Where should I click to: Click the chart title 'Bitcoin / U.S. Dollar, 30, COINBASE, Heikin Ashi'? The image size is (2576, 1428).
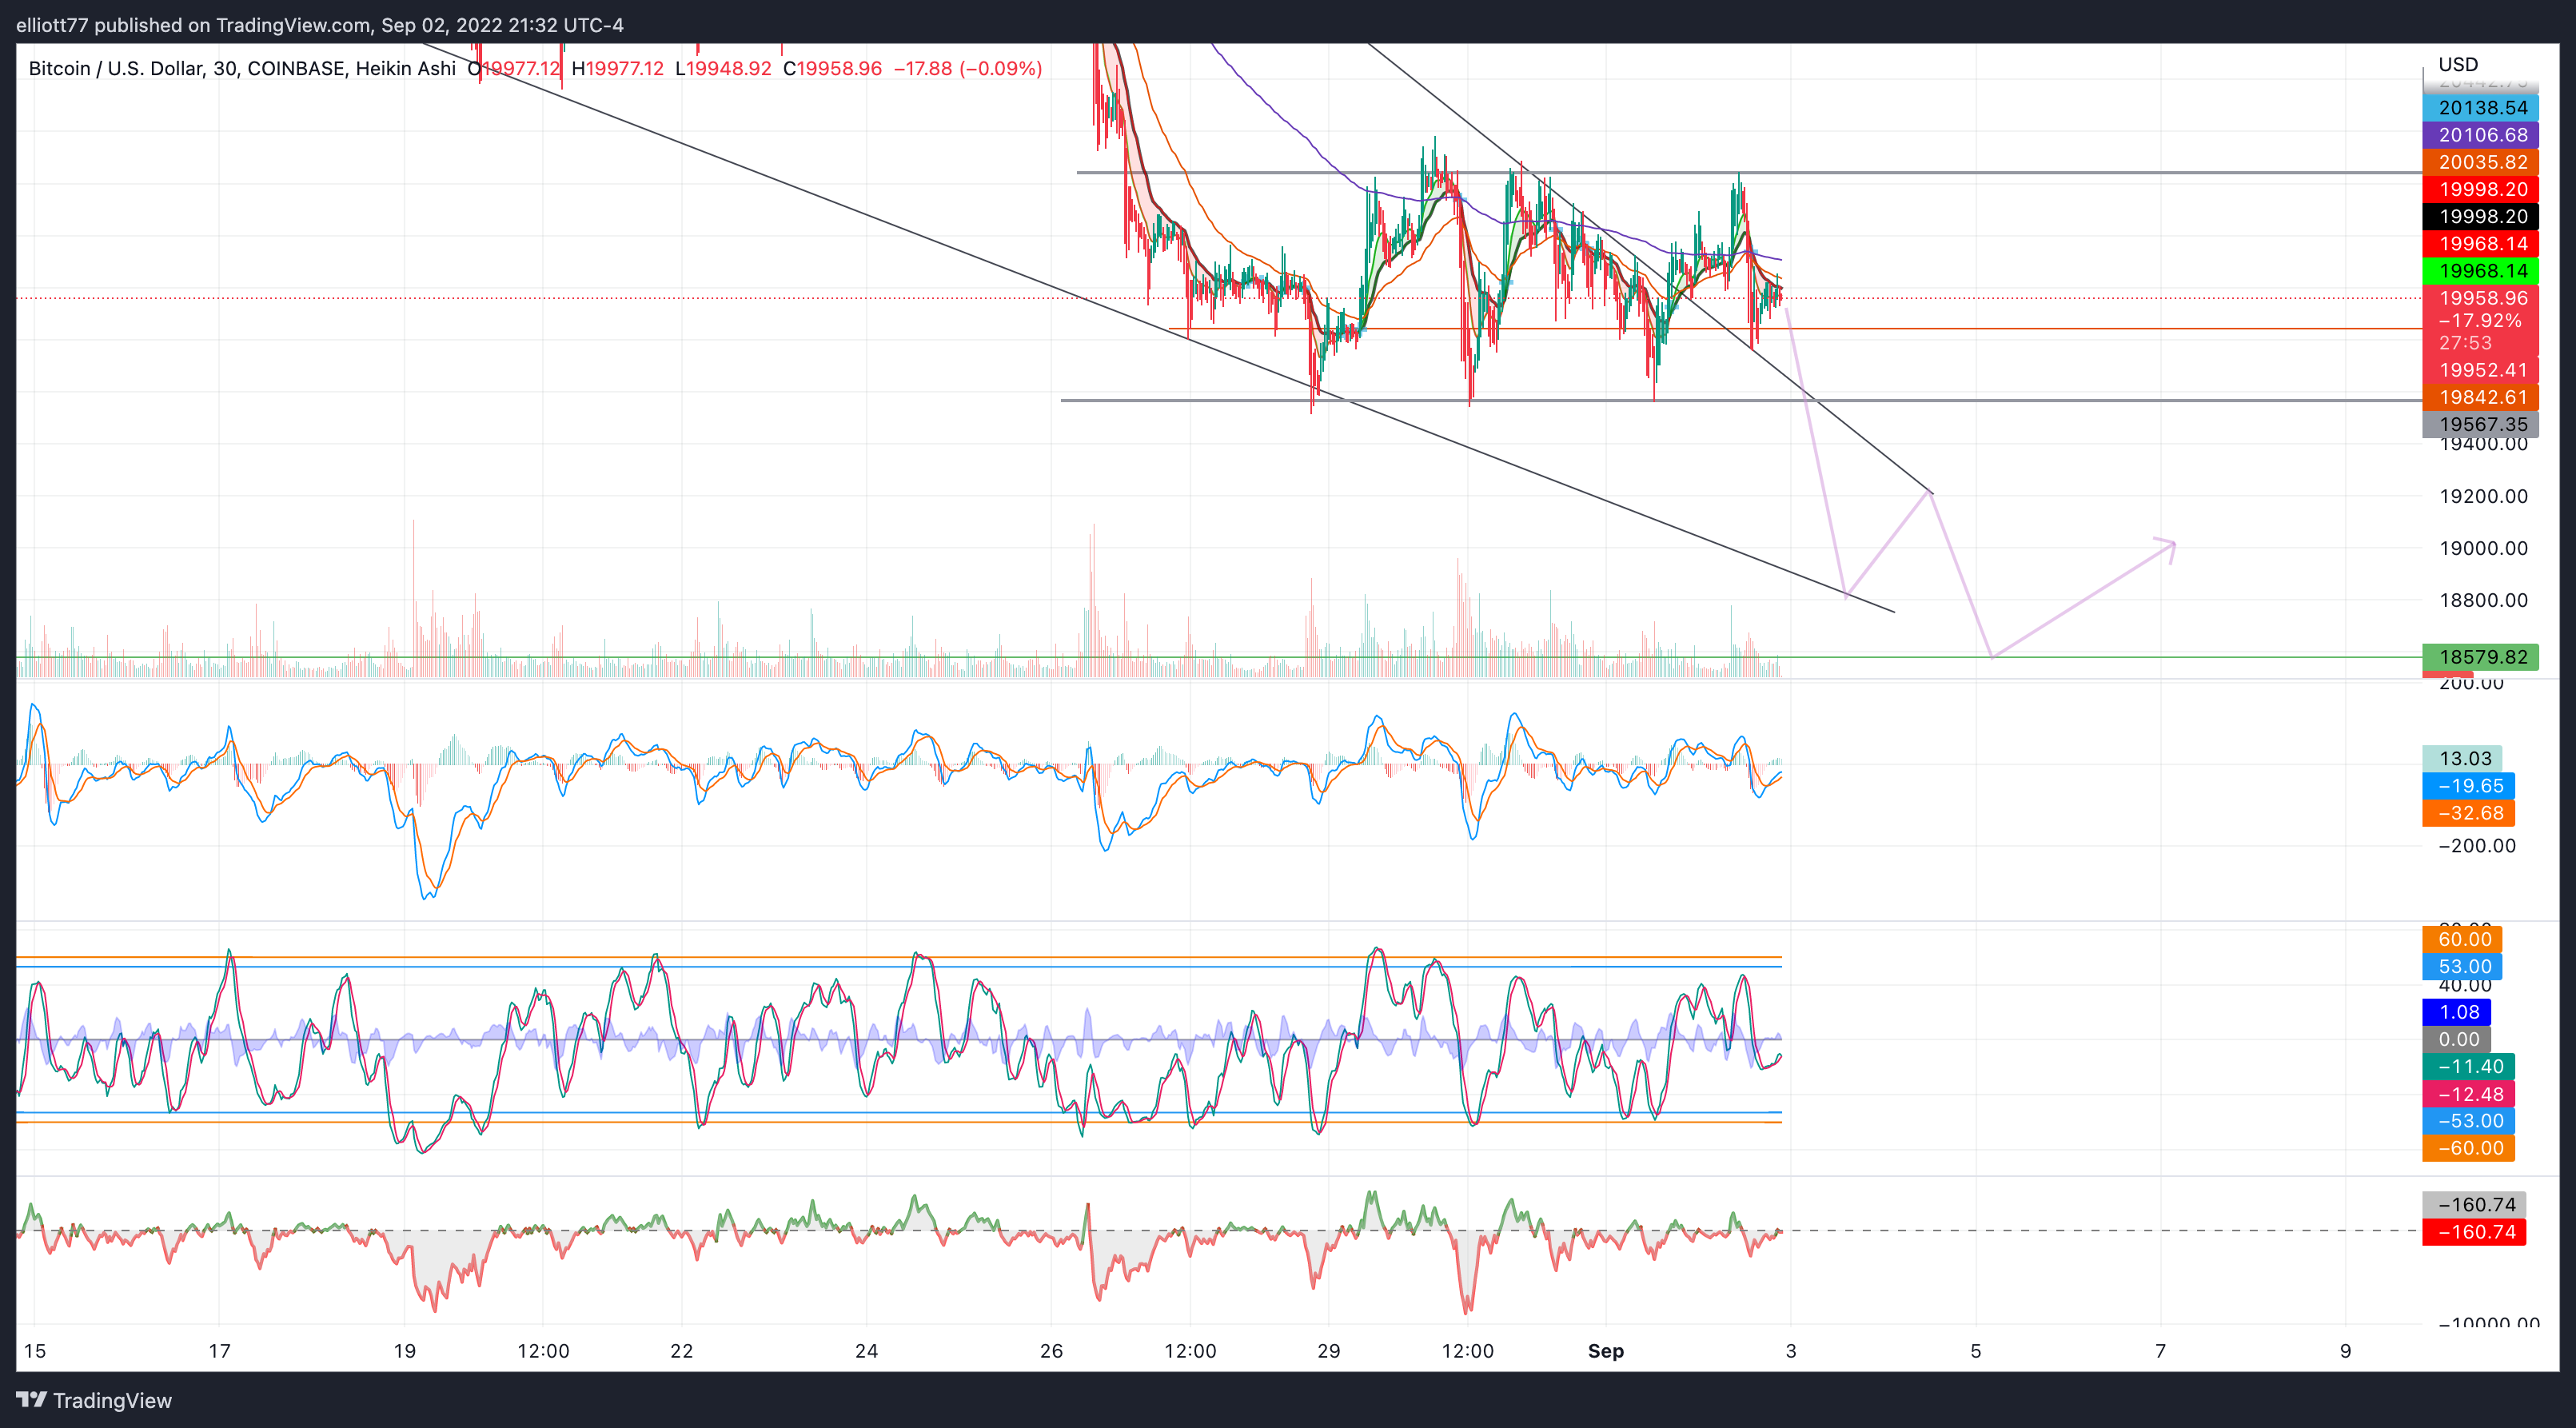coord(242,68)
